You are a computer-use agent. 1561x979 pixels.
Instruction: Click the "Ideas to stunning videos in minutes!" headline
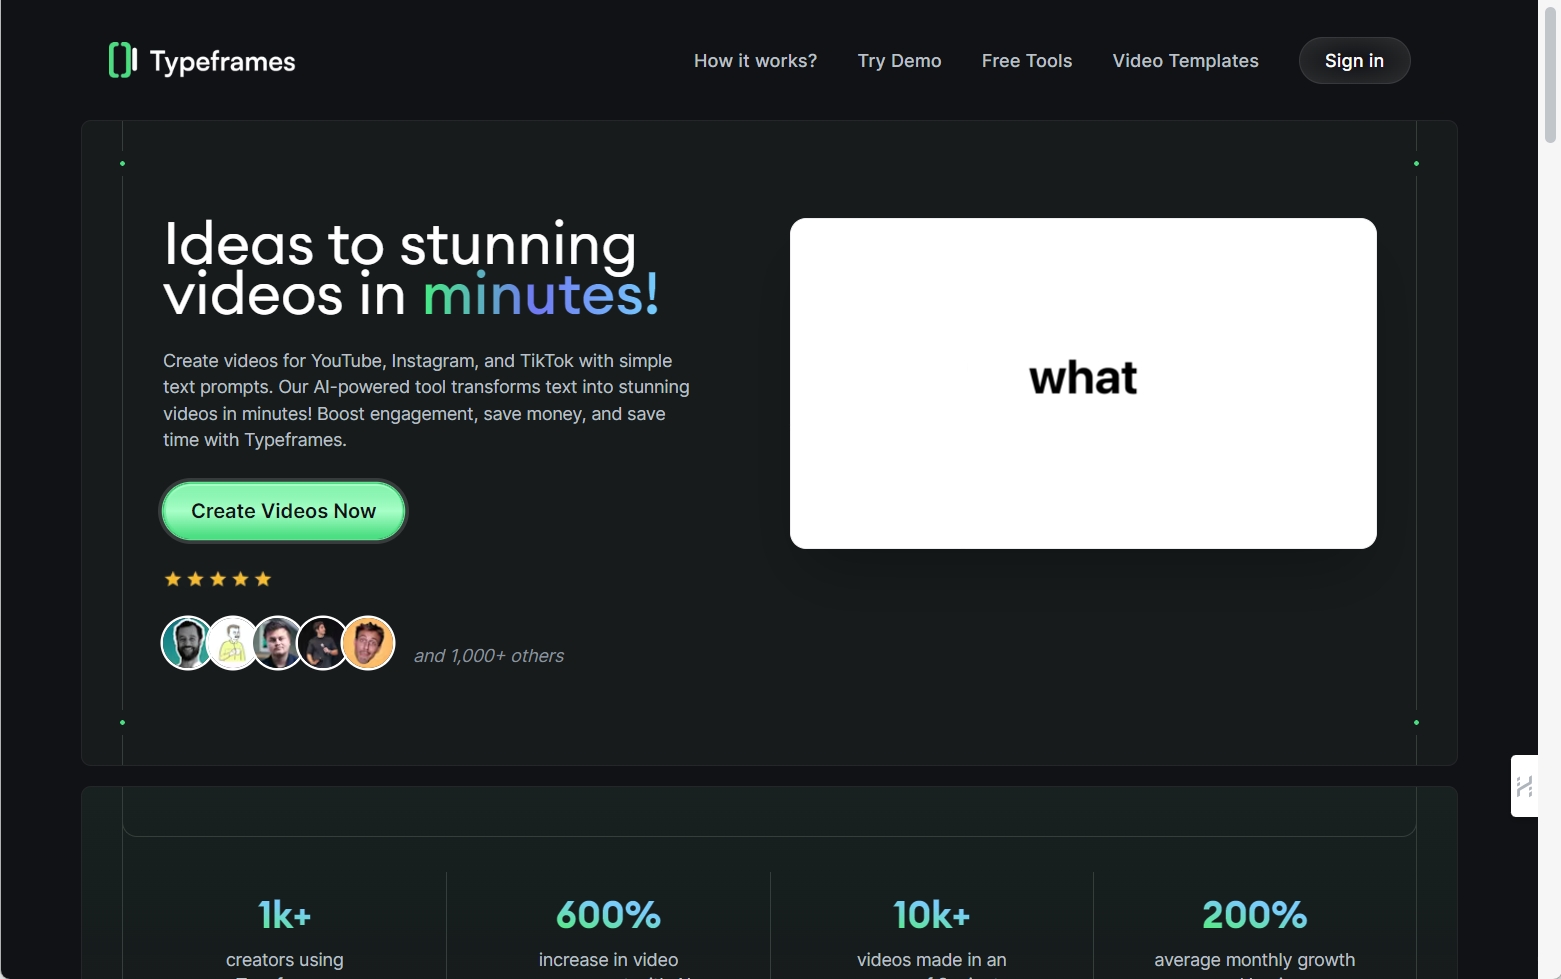pyautogui.click(x=411, y=269)
